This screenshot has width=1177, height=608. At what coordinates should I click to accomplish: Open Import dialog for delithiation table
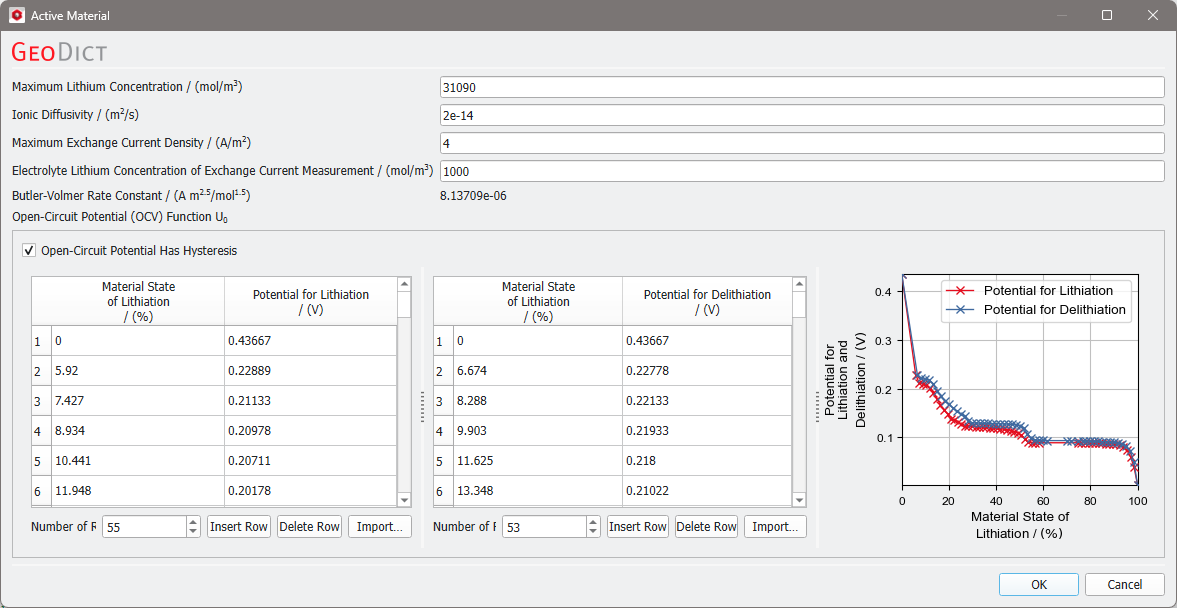[775, 527]
